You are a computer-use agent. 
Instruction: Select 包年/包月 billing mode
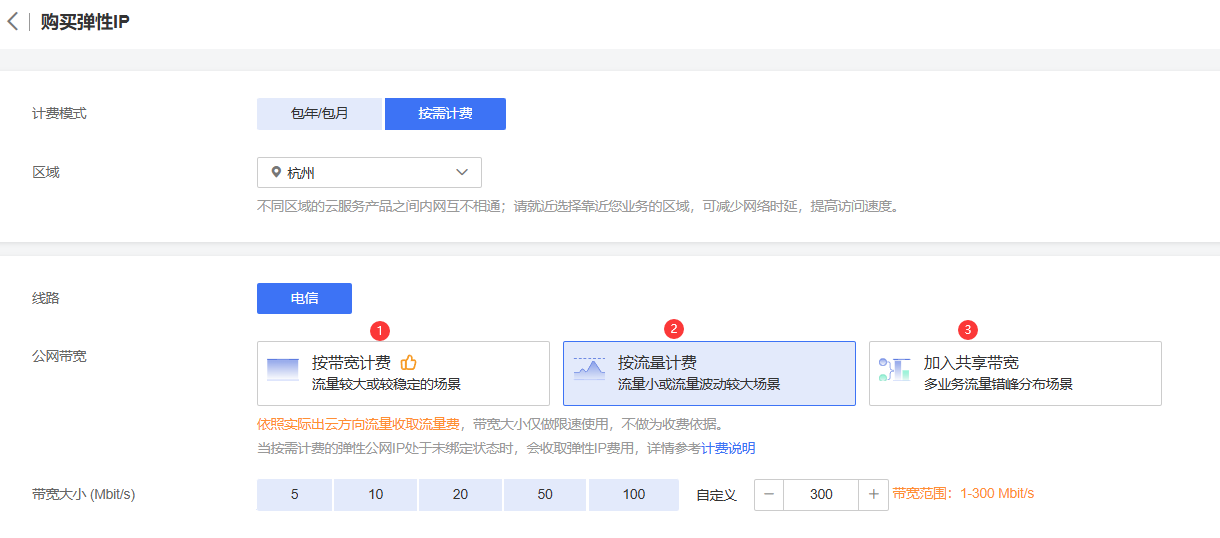point(319,114)
